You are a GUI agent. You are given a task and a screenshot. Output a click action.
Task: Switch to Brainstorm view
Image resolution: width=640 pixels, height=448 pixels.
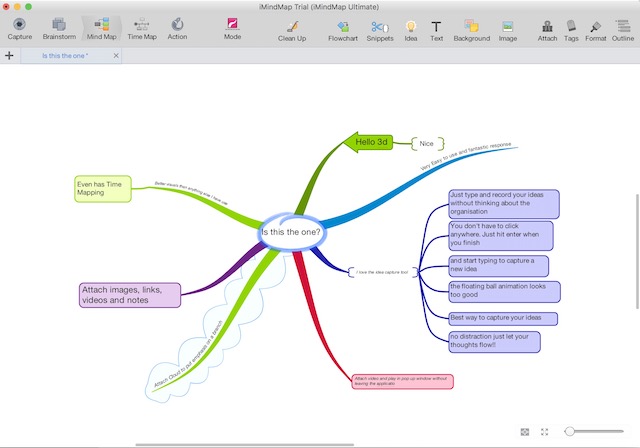click(59, 25)
